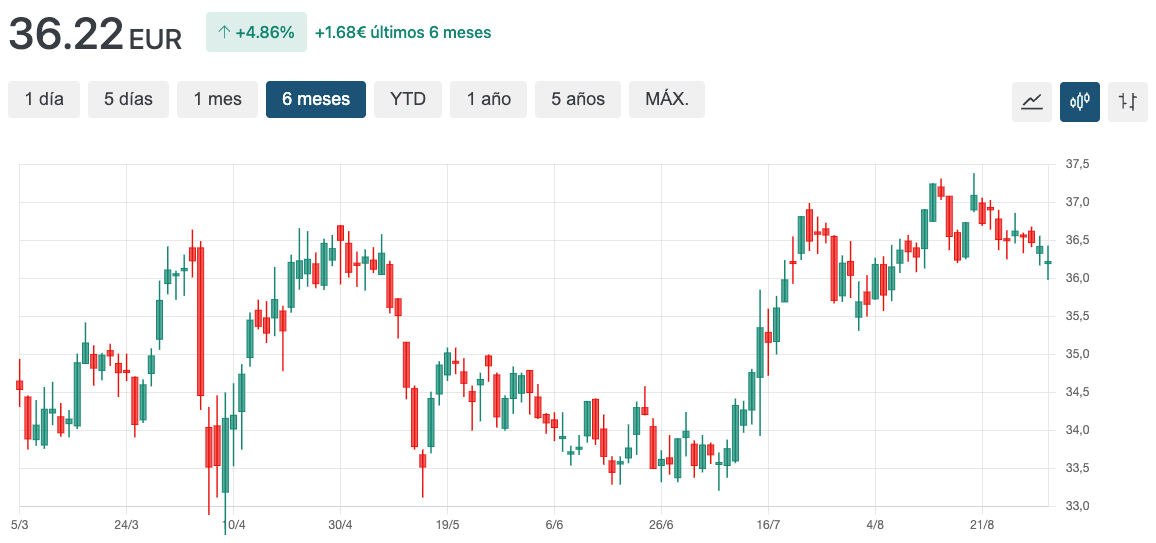Show the 5 días price range
Viewport: 1156px width, 543px height.
128,99
